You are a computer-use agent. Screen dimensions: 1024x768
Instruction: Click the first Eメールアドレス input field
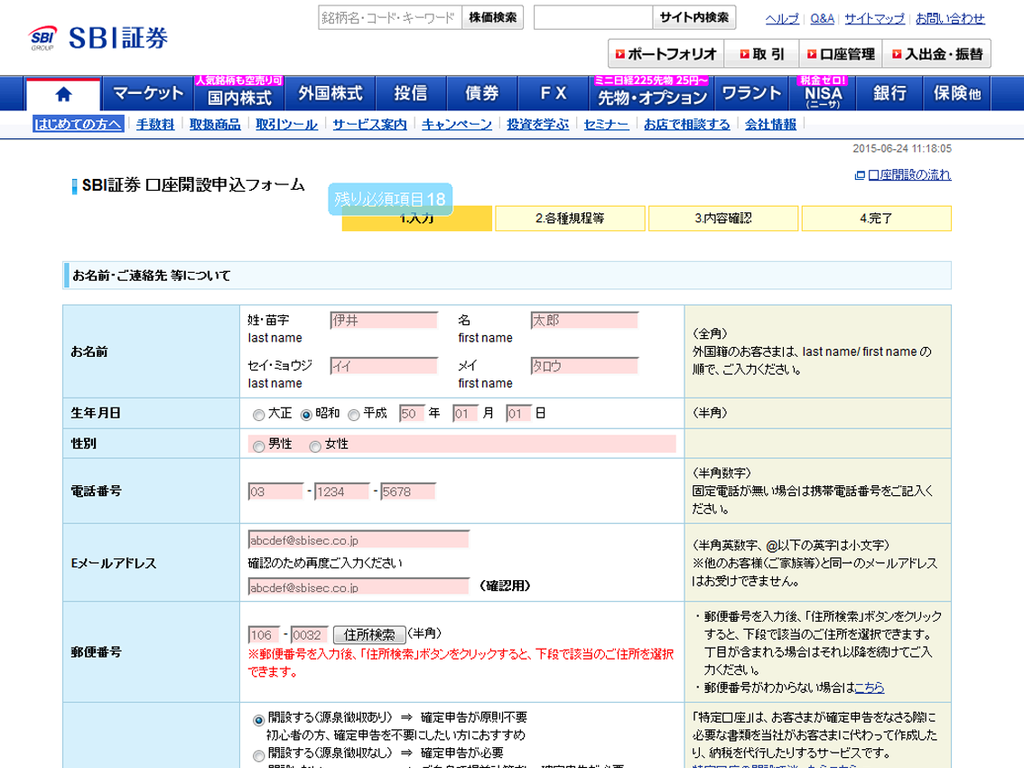[x=358, y=540]
